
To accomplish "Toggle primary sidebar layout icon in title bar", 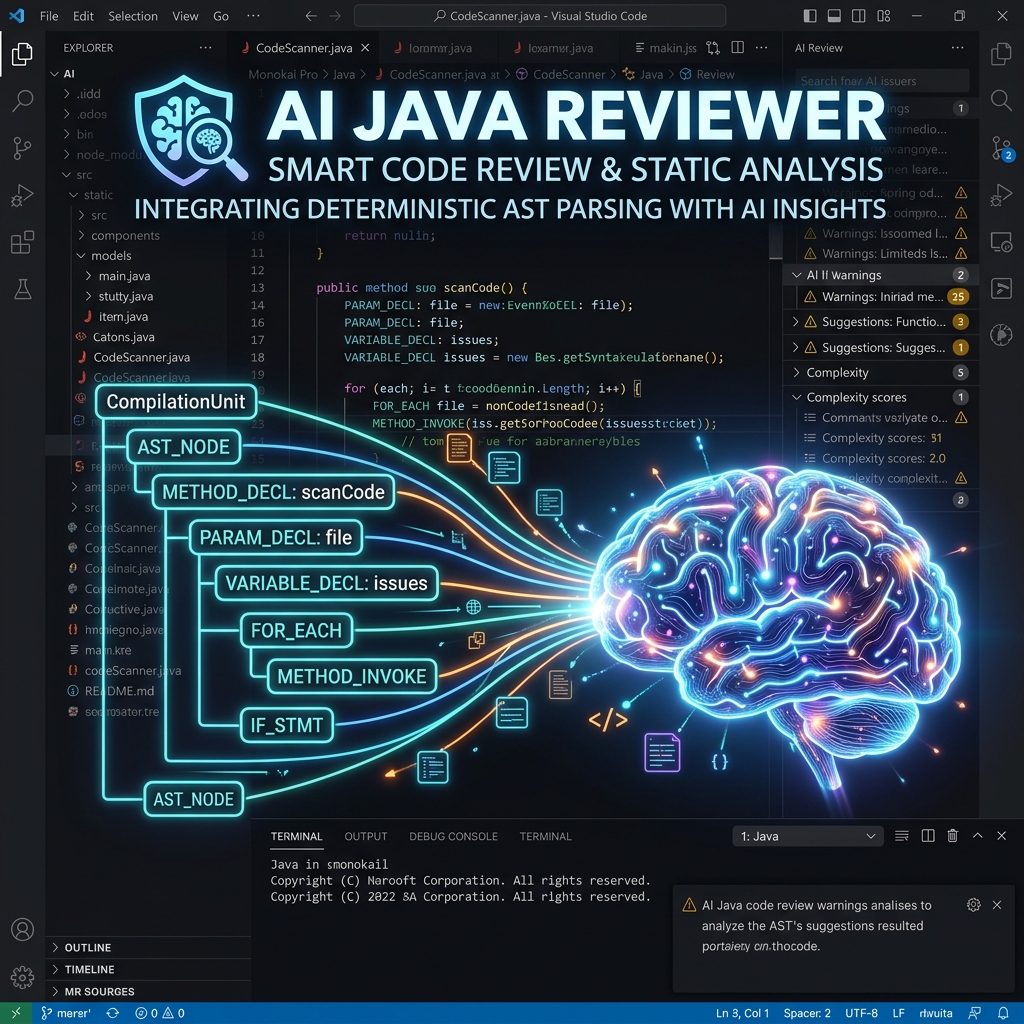I will (x=810, y=16).
